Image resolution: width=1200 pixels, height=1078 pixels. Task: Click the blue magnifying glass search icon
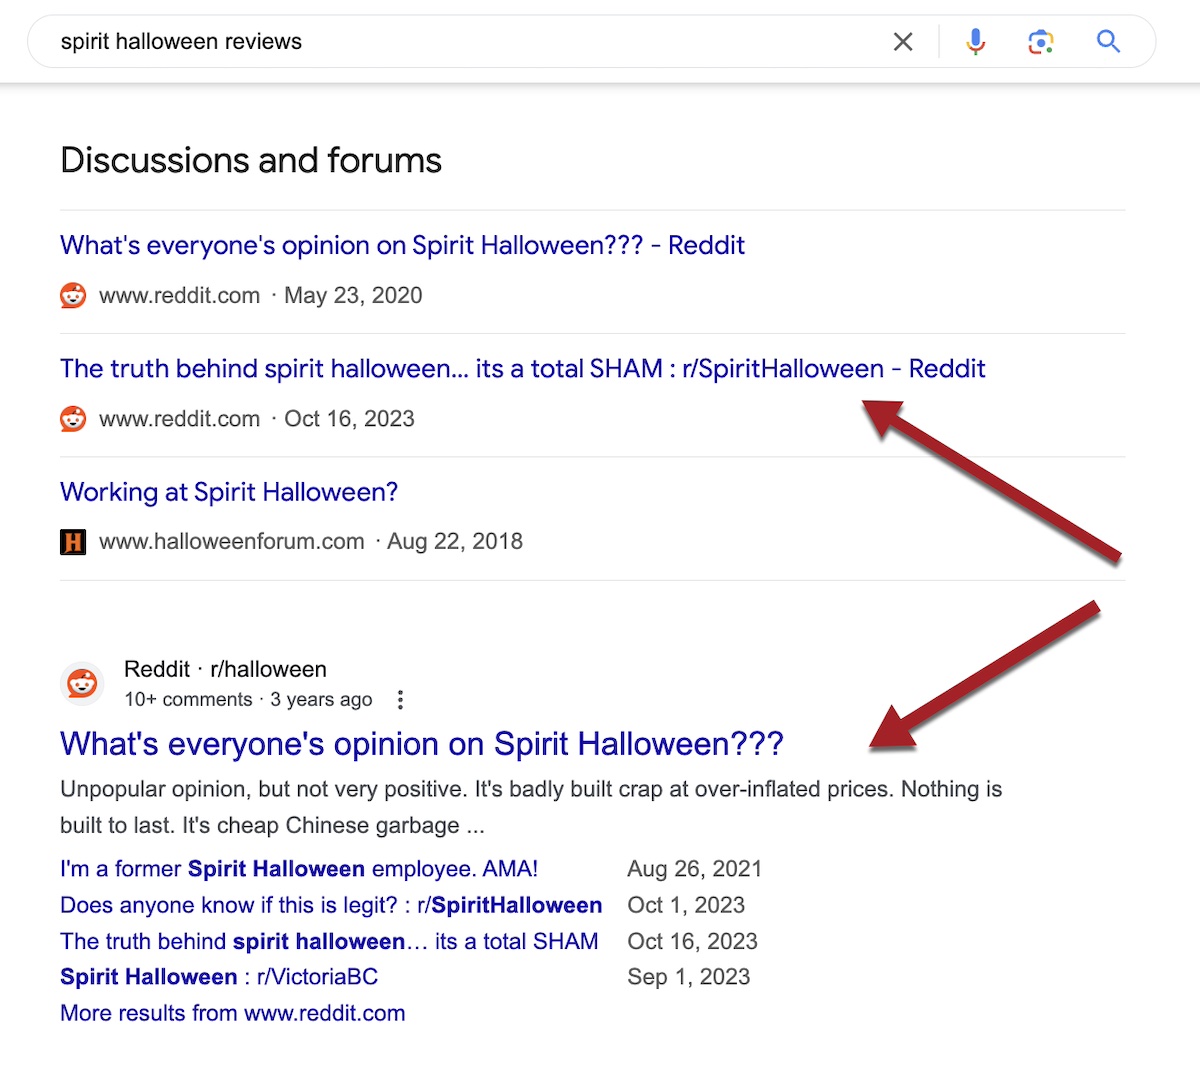click(1108, 42)
